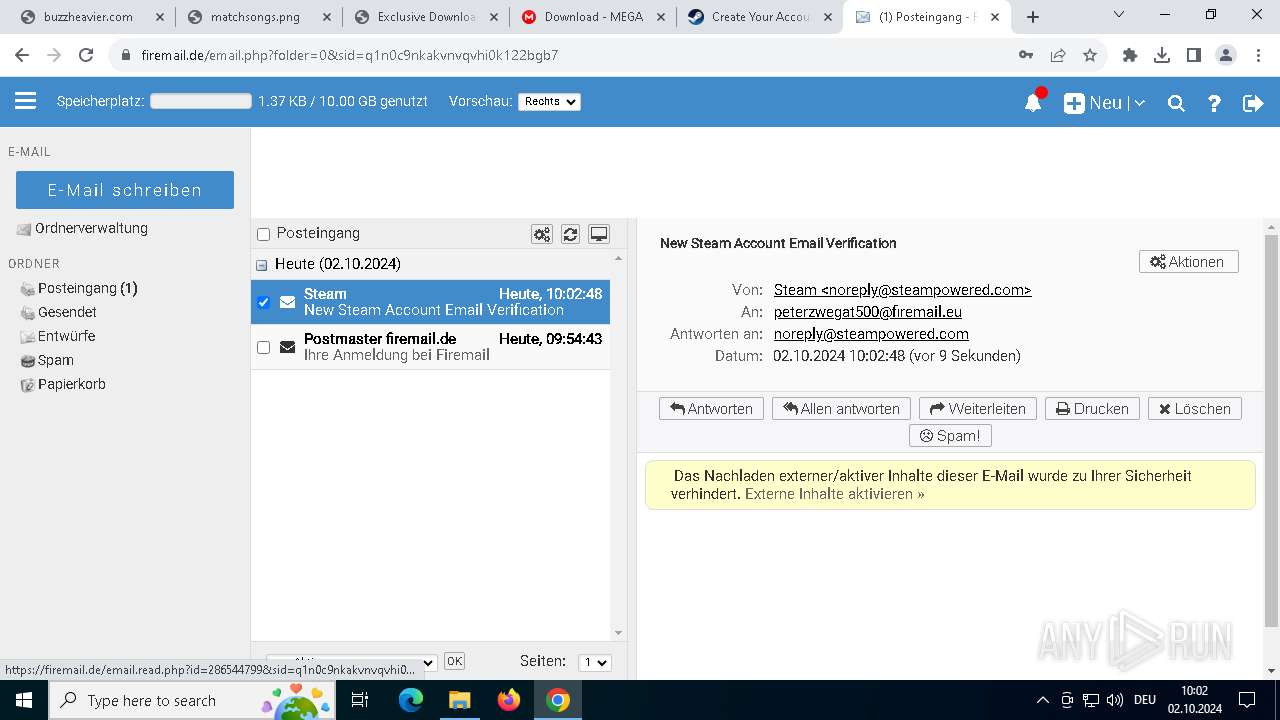
Task: Click the share page icon in address bar
Action: tap(1058, 55)
